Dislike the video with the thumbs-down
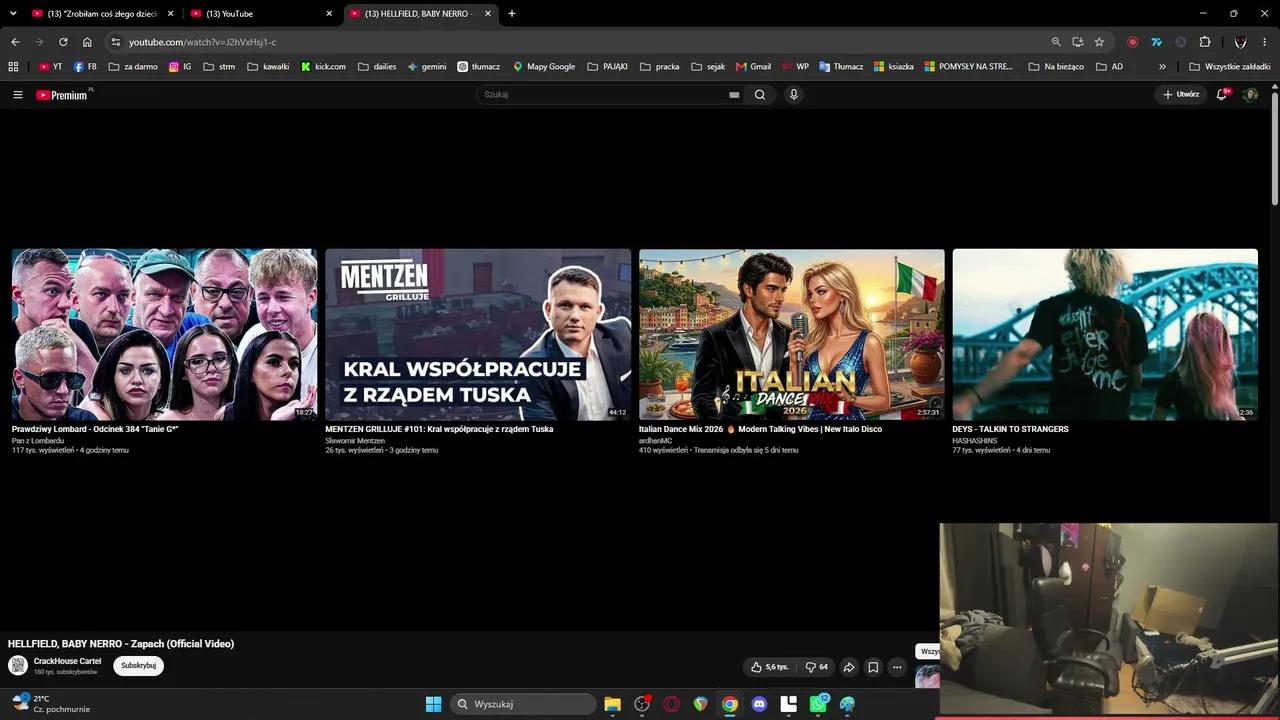 (x=817, y=667)
